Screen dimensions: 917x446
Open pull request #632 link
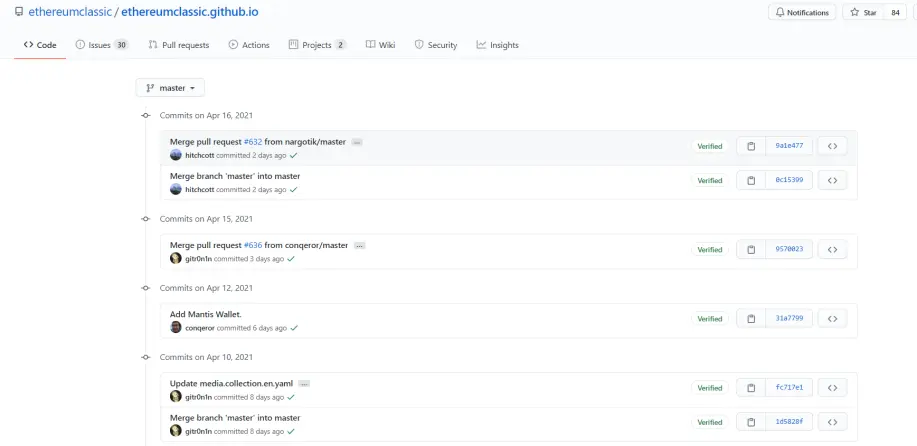(x=253, y=142)
